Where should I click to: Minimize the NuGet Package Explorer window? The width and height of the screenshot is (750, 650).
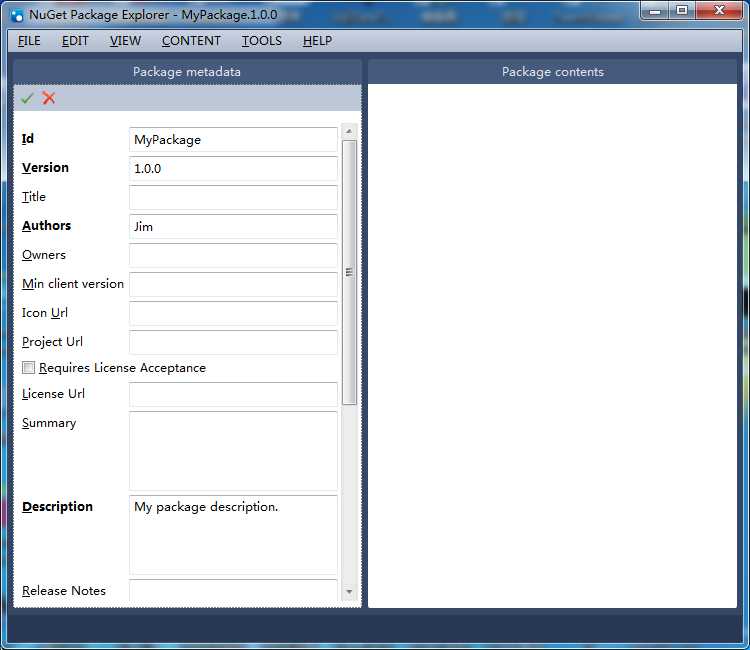655,11
